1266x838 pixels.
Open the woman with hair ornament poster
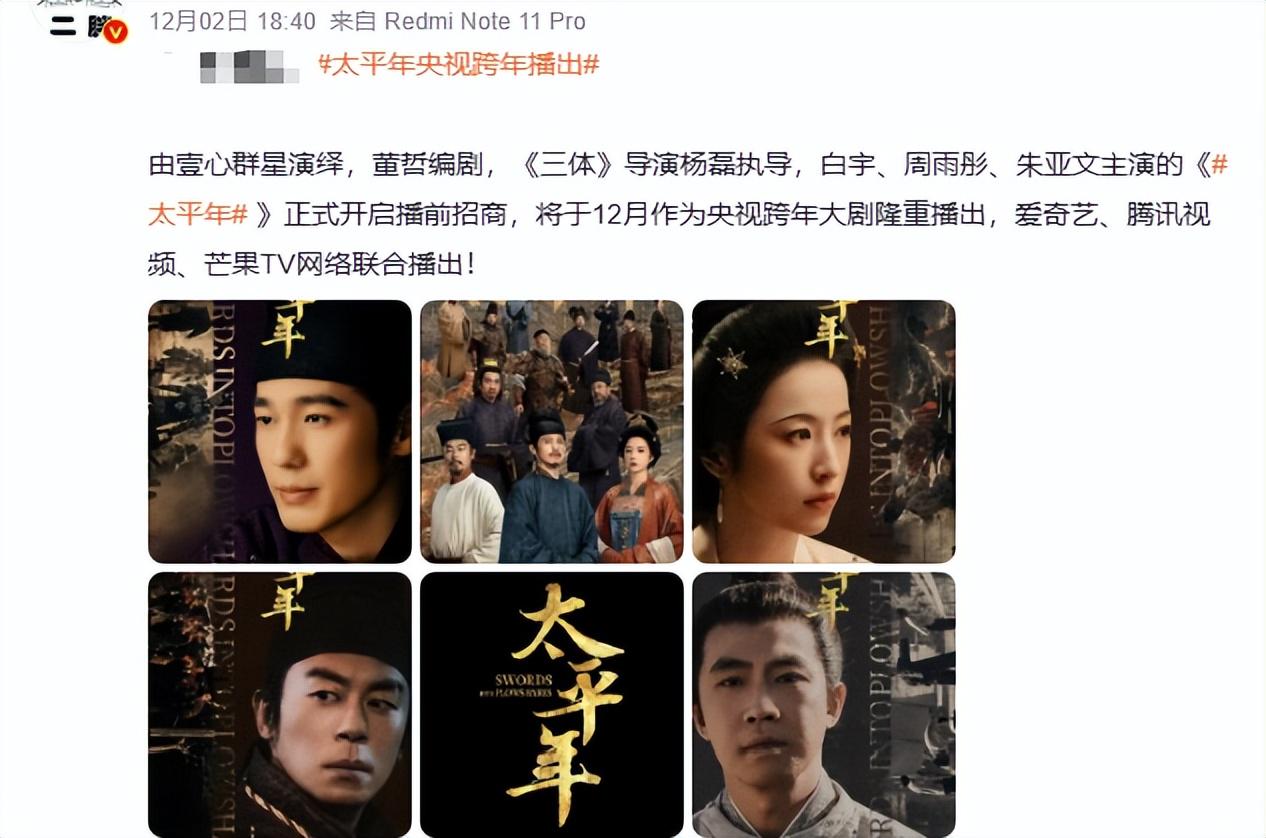pos(824,431)
